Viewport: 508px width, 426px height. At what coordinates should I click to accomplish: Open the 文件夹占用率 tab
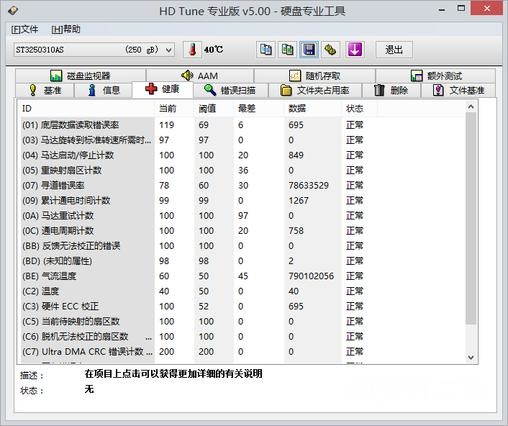pos(315,90)
